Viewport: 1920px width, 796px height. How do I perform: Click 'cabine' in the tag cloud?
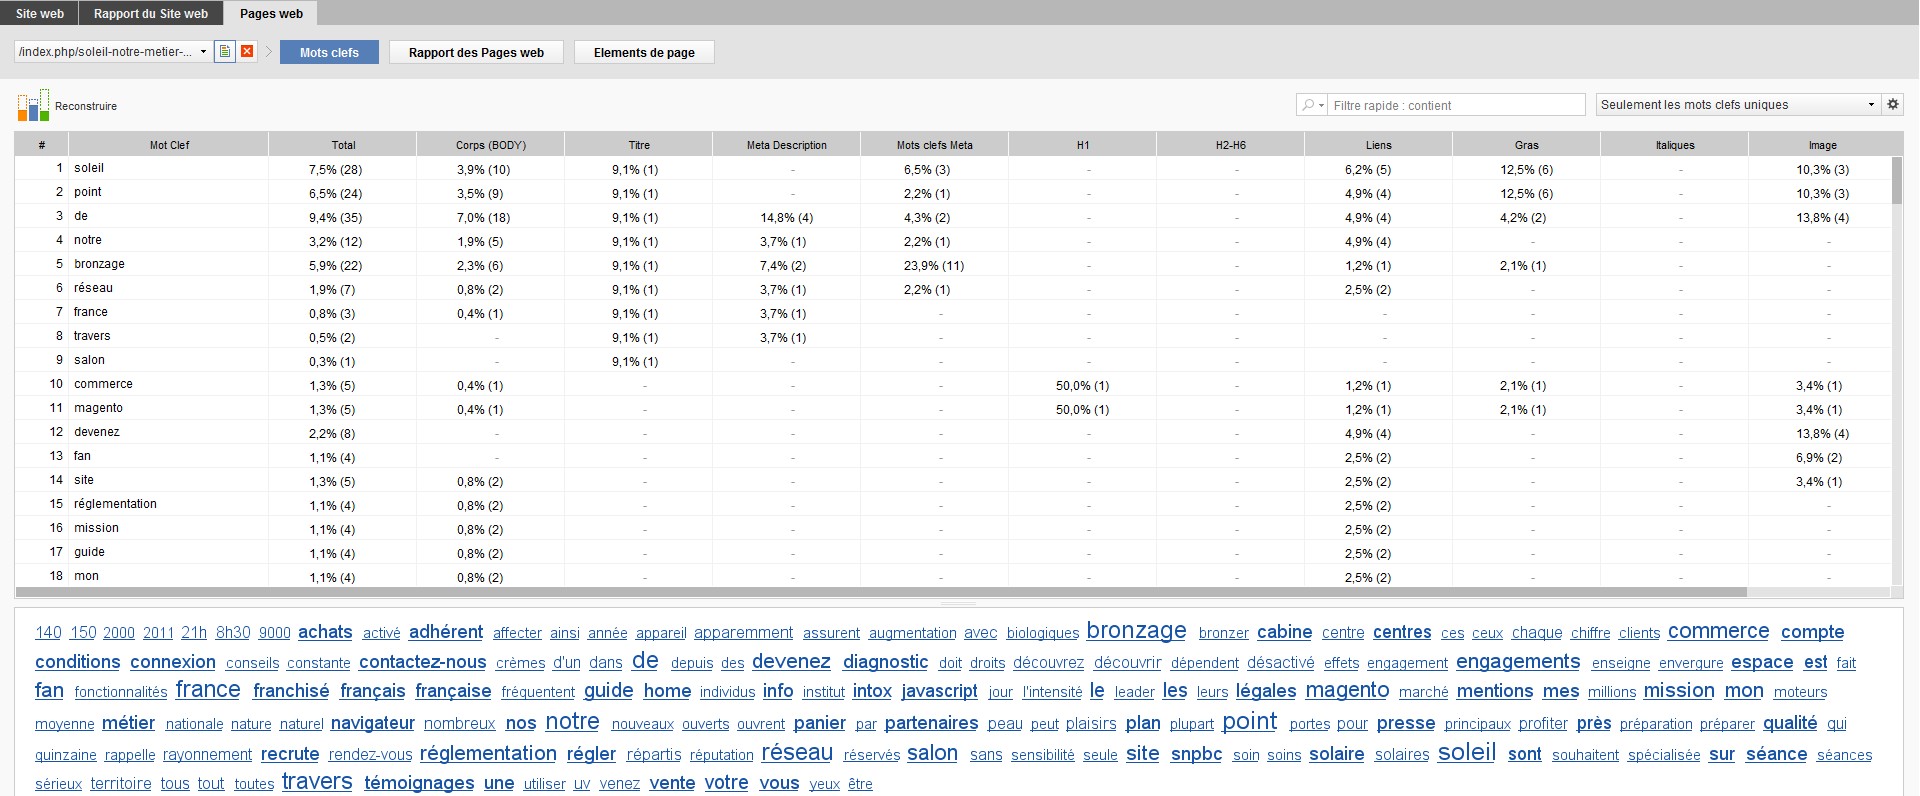(1284, 632)
